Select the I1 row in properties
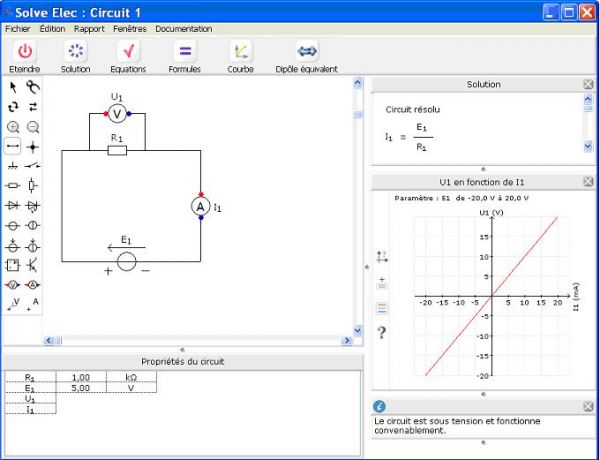Image resolution: width=600 pixels, height=460 pixels. pos(30,409)
